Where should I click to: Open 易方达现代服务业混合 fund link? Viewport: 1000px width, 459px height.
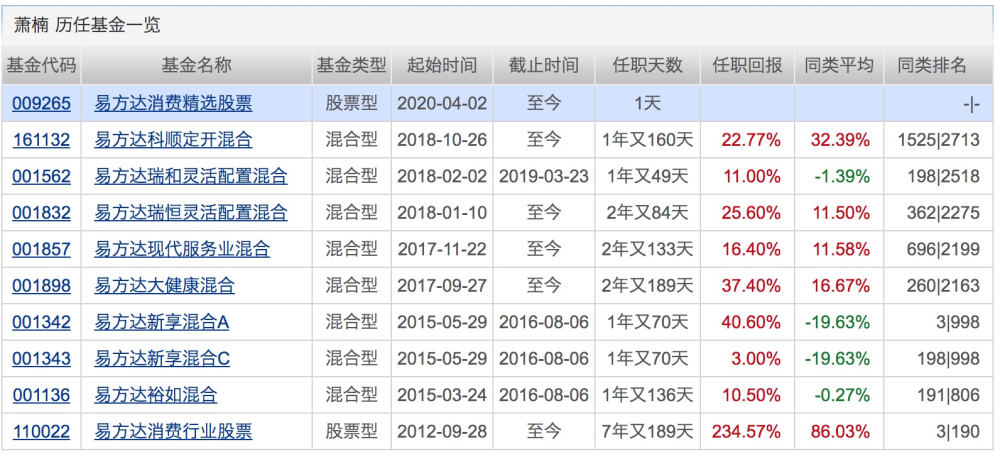(182, 249)
